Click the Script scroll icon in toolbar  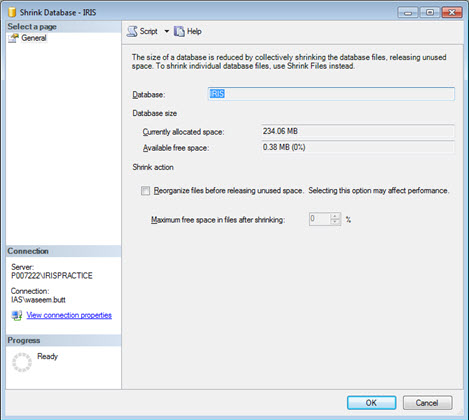pos(132,31)
